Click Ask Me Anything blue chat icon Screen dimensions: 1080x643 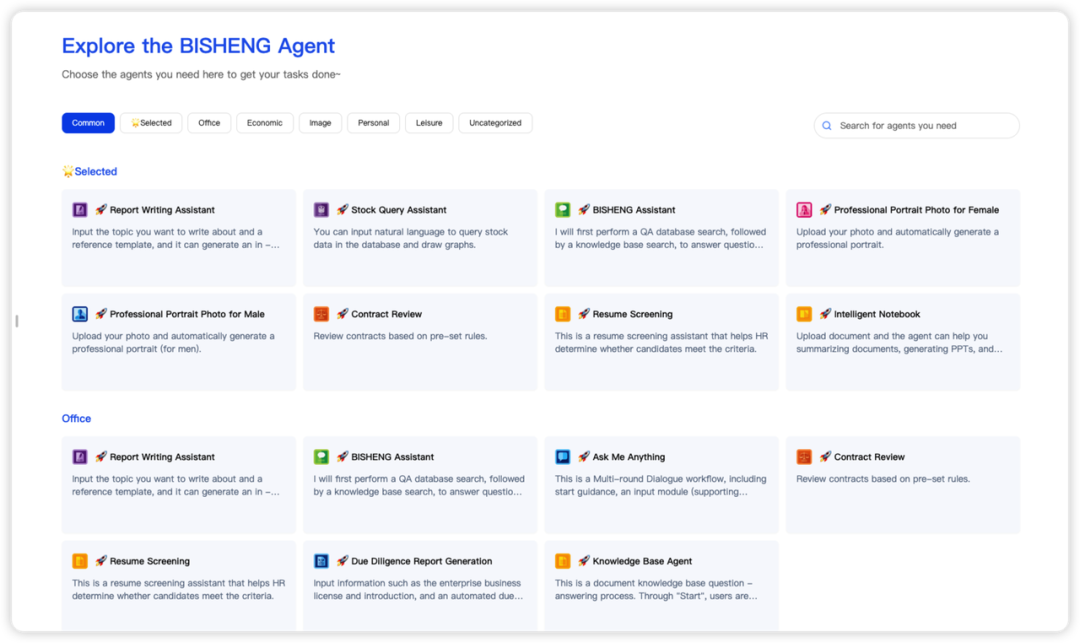563,456
